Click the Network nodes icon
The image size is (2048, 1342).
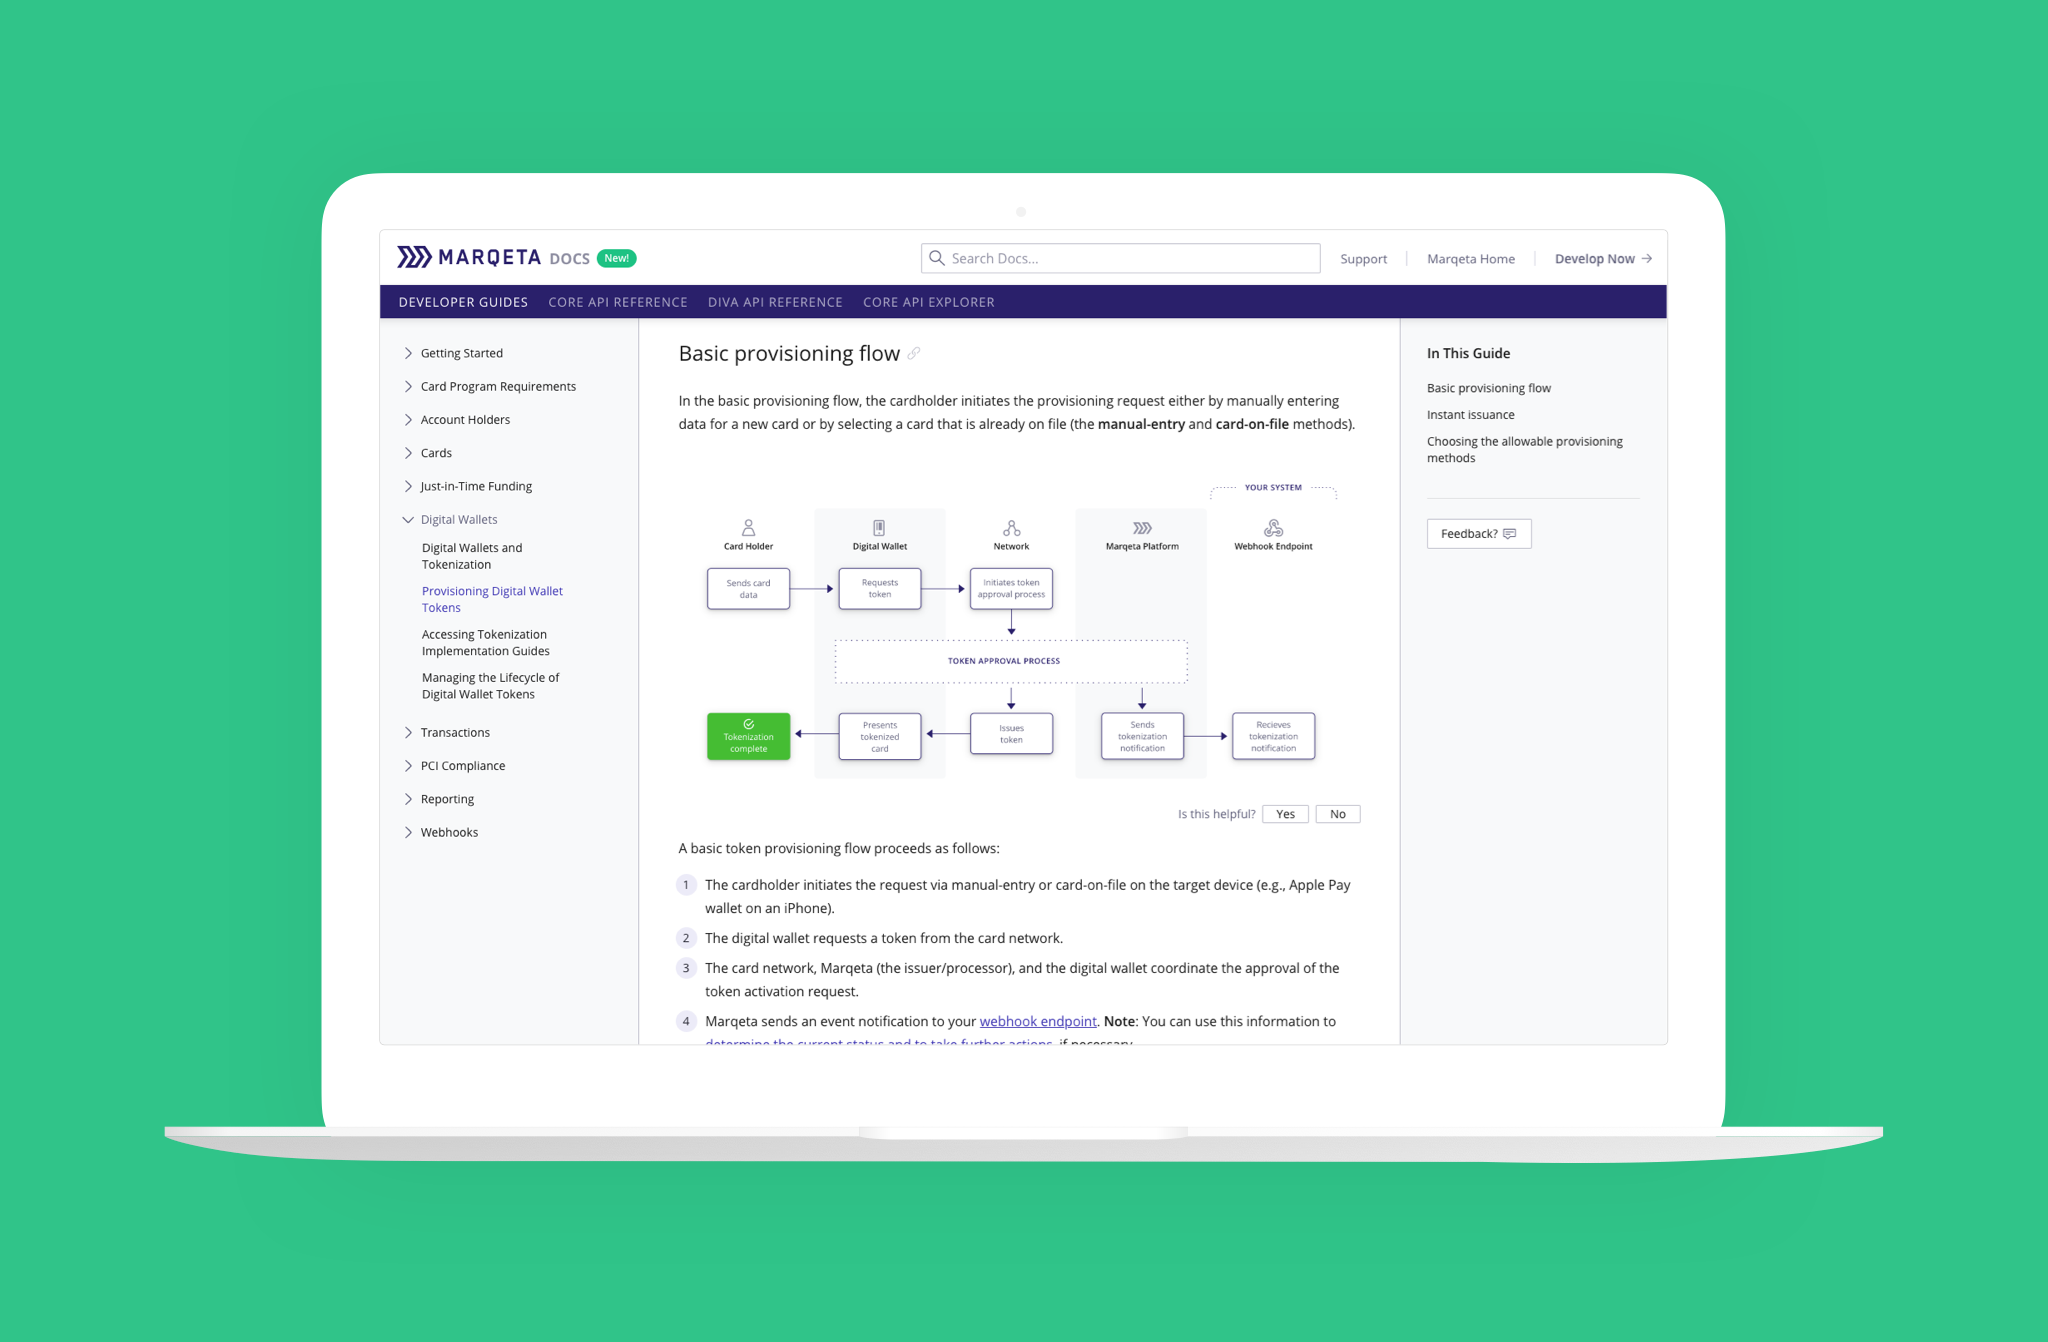(x=1011, y=528)
